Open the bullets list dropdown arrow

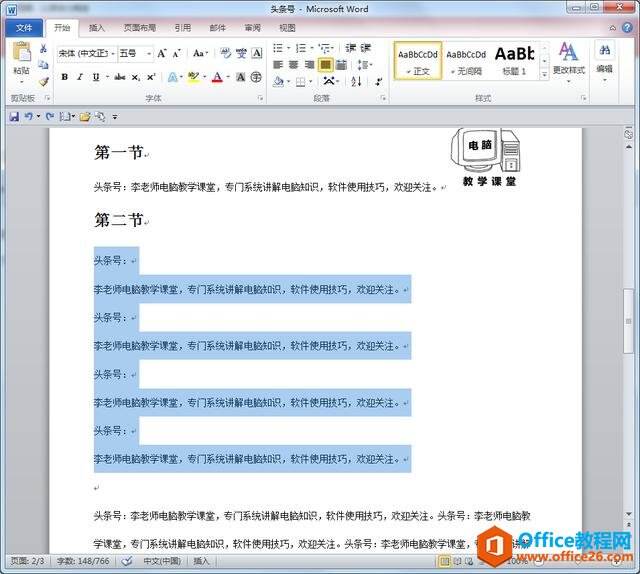pyautogui.click(x=289, y=48)
